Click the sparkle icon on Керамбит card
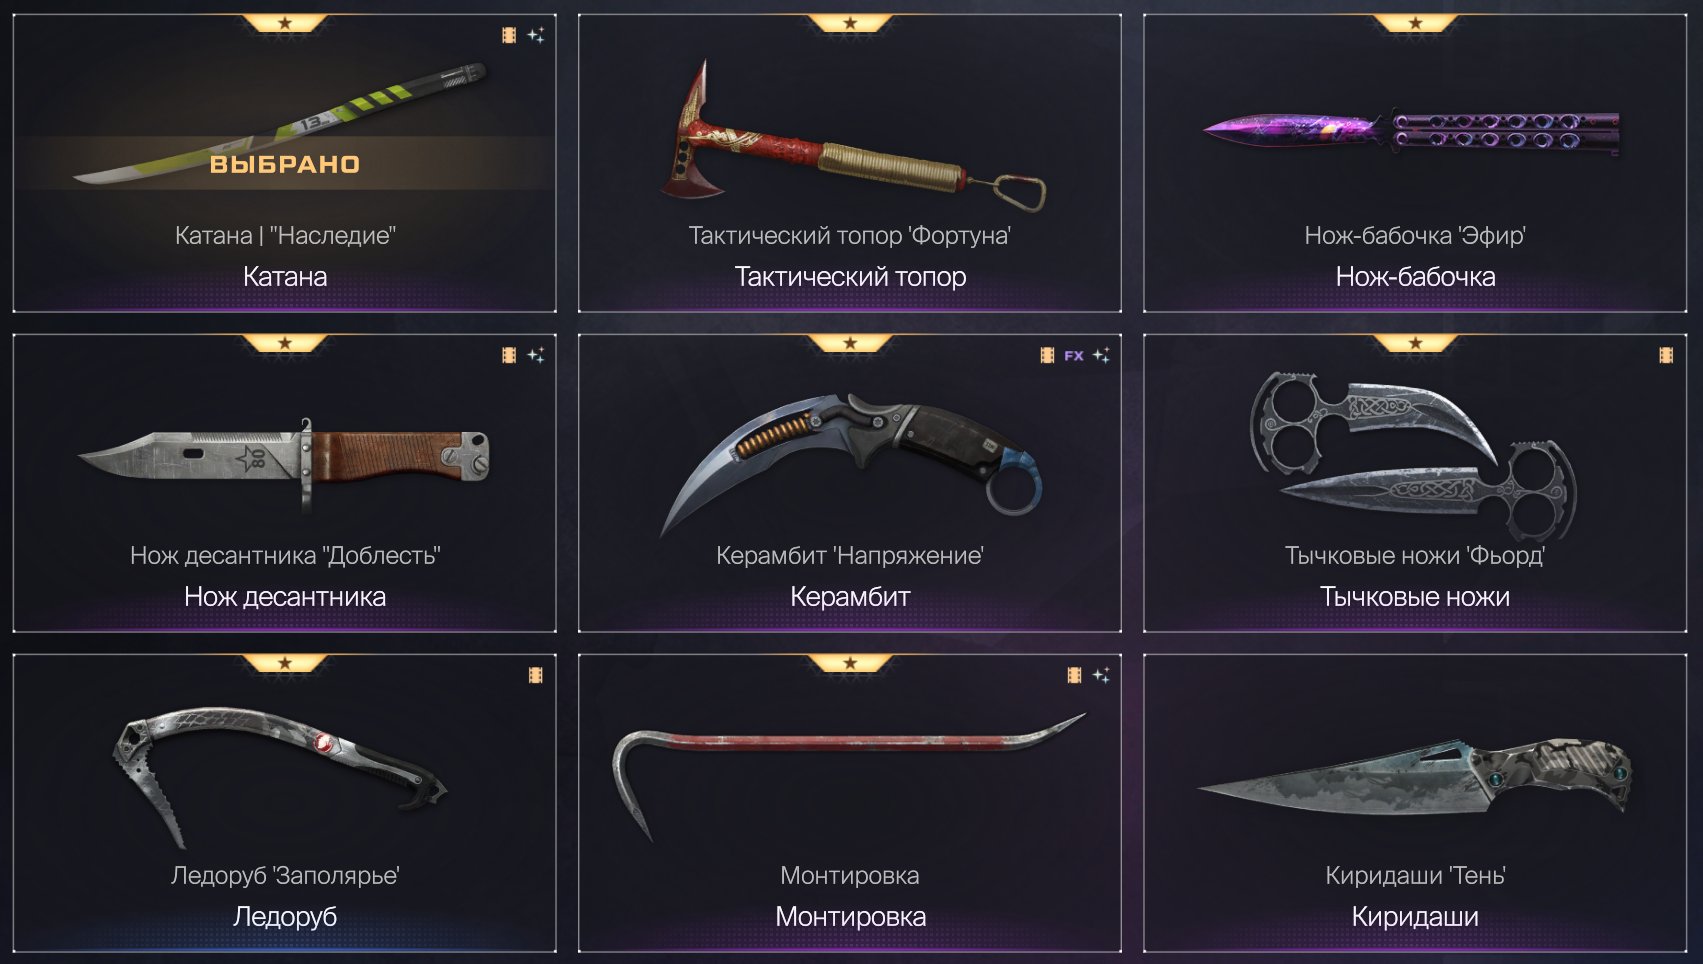This screenshot has width=1703, height=964. click(1101, 356)
